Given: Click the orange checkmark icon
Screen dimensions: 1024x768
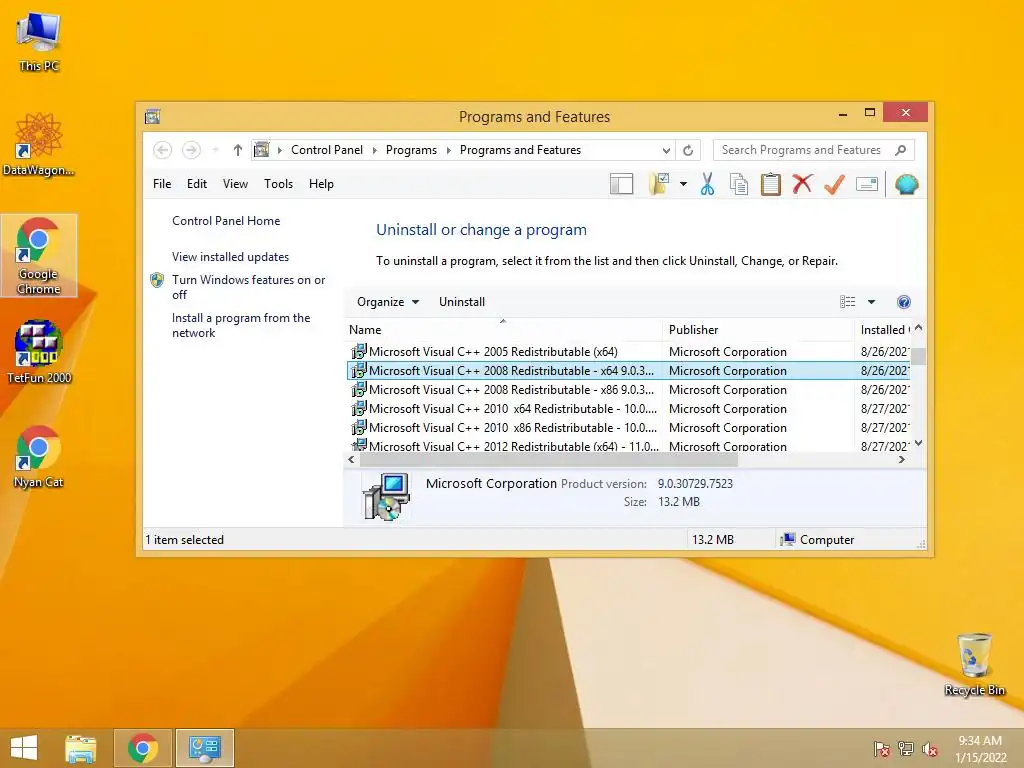Looking at the screenshot, I should pyautogui.click(x=834, y=184).
